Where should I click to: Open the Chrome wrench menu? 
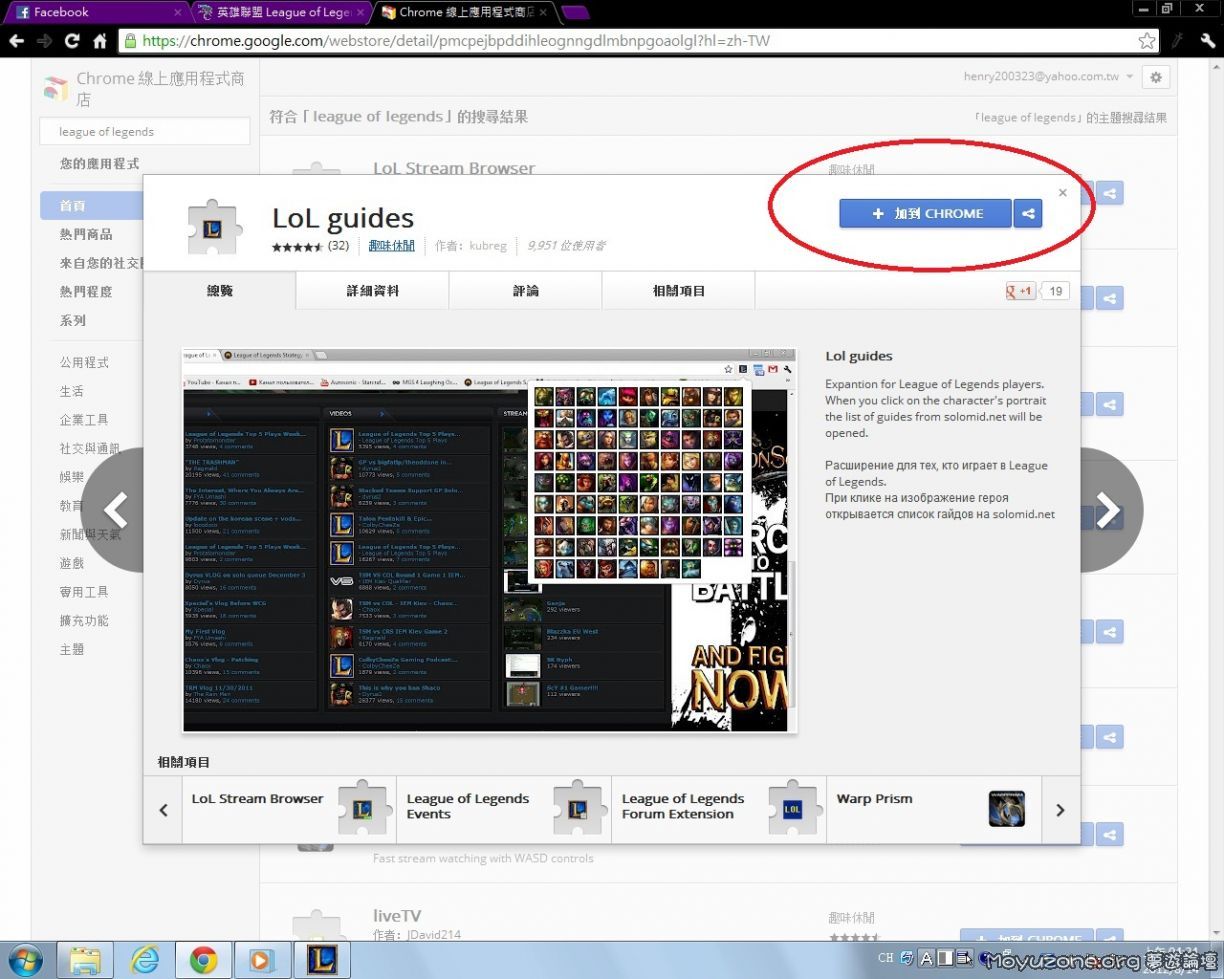tap(1207, 41)
